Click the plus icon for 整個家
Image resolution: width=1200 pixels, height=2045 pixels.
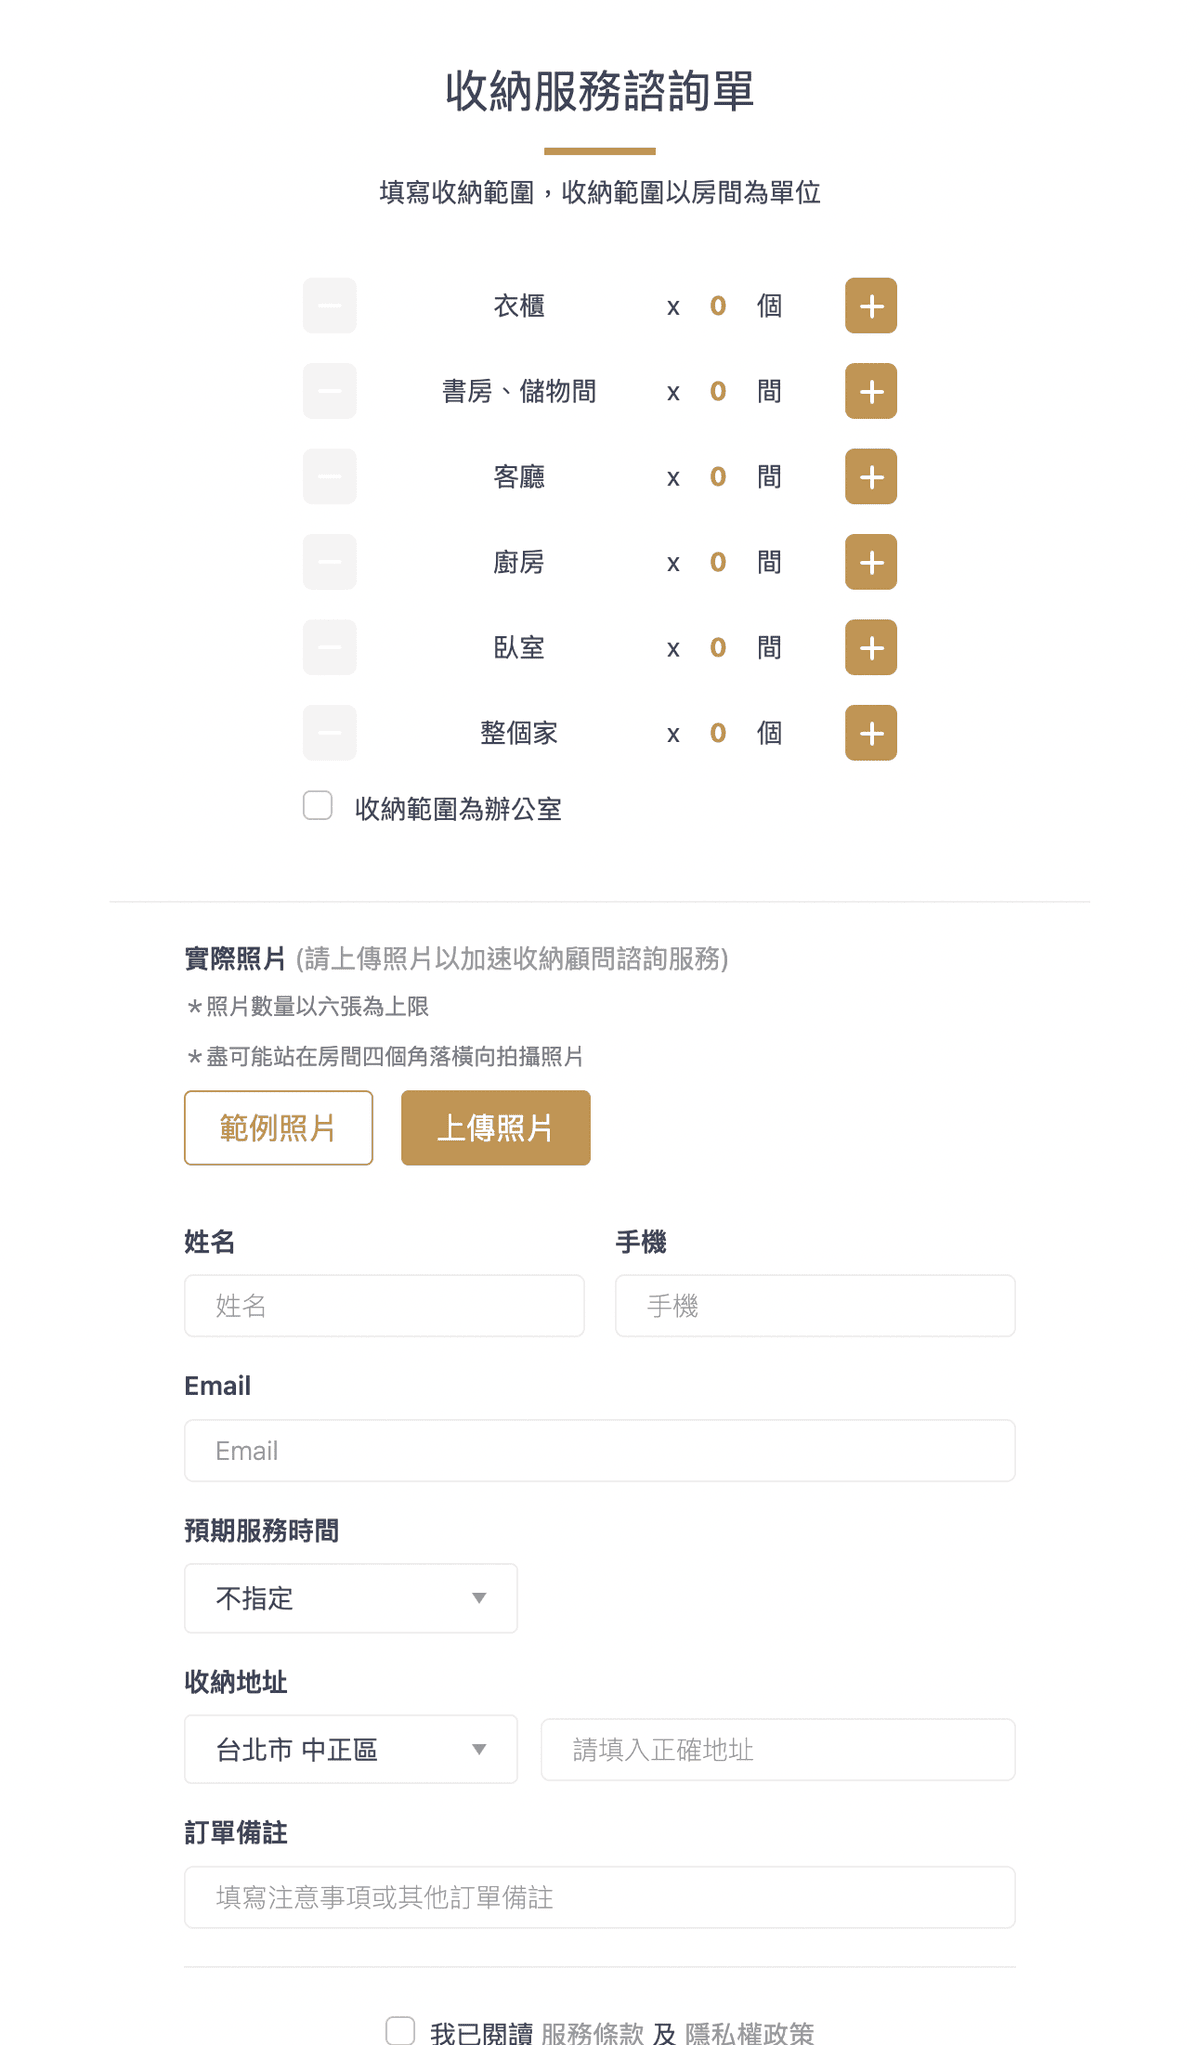pos(870,733)
